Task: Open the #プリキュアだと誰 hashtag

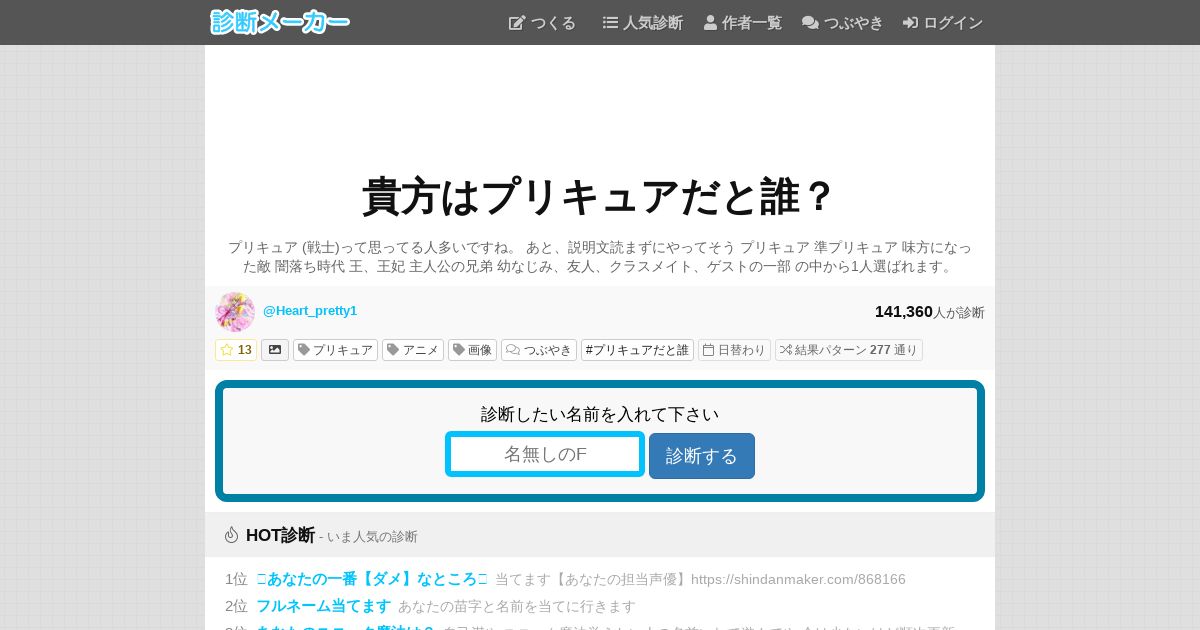Action: (637, 350)
